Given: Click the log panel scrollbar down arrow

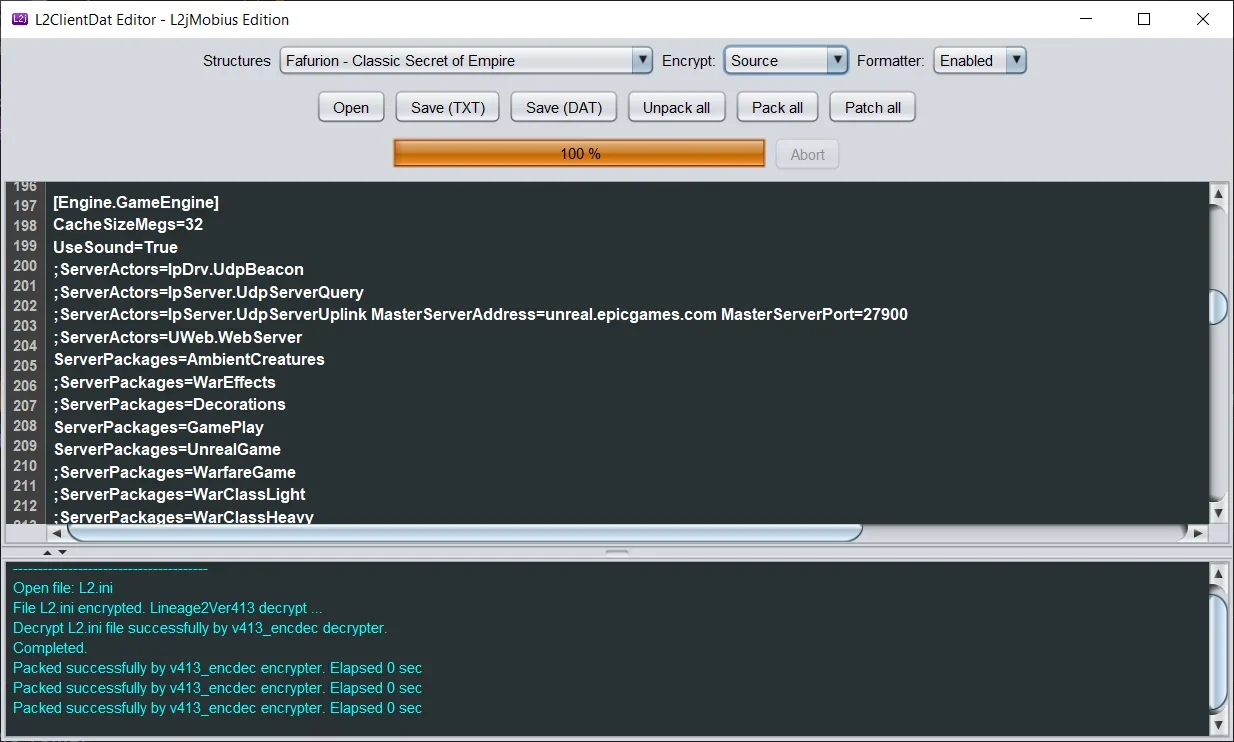Looking at the screenshot, I should (x=1218, y=724).
